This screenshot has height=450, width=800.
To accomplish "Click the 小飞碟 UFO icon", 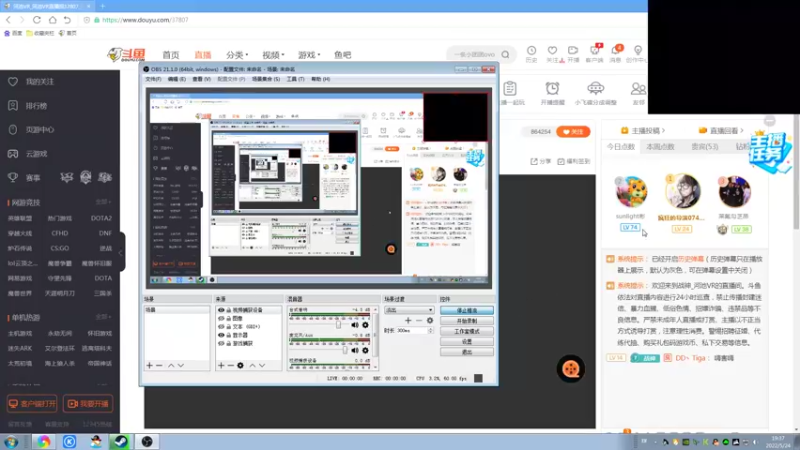I will (595, 88).
